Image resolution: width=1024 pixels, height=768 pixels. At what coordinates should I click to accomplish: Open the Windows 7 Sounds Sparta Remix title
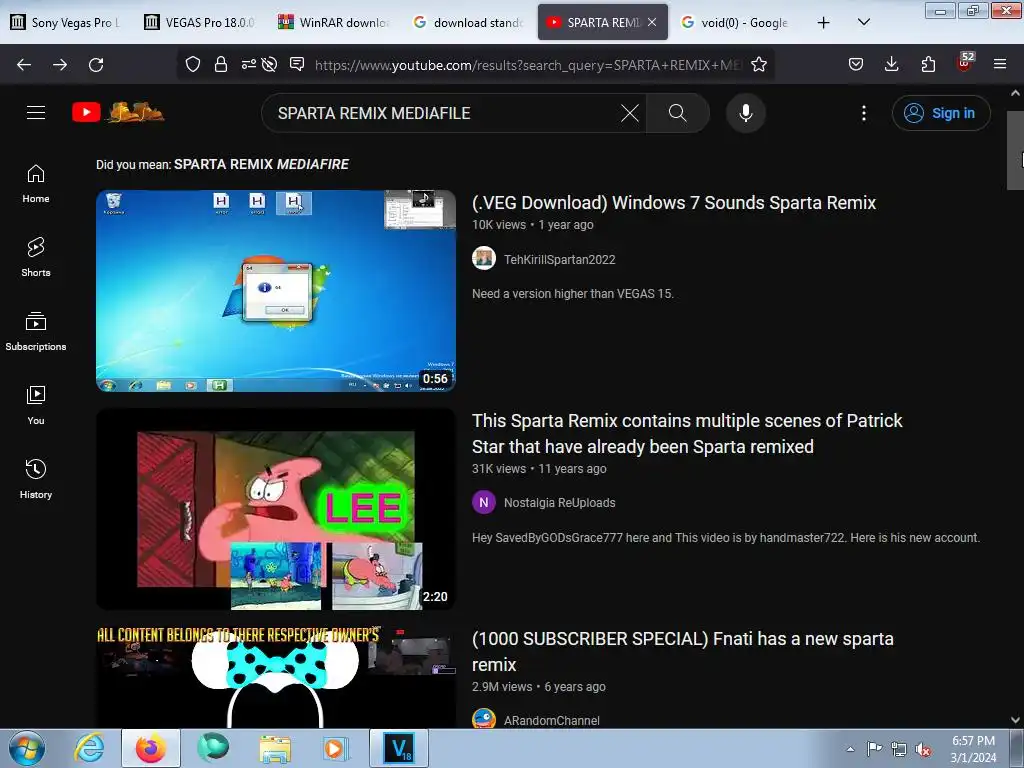(x=674, y=202)
